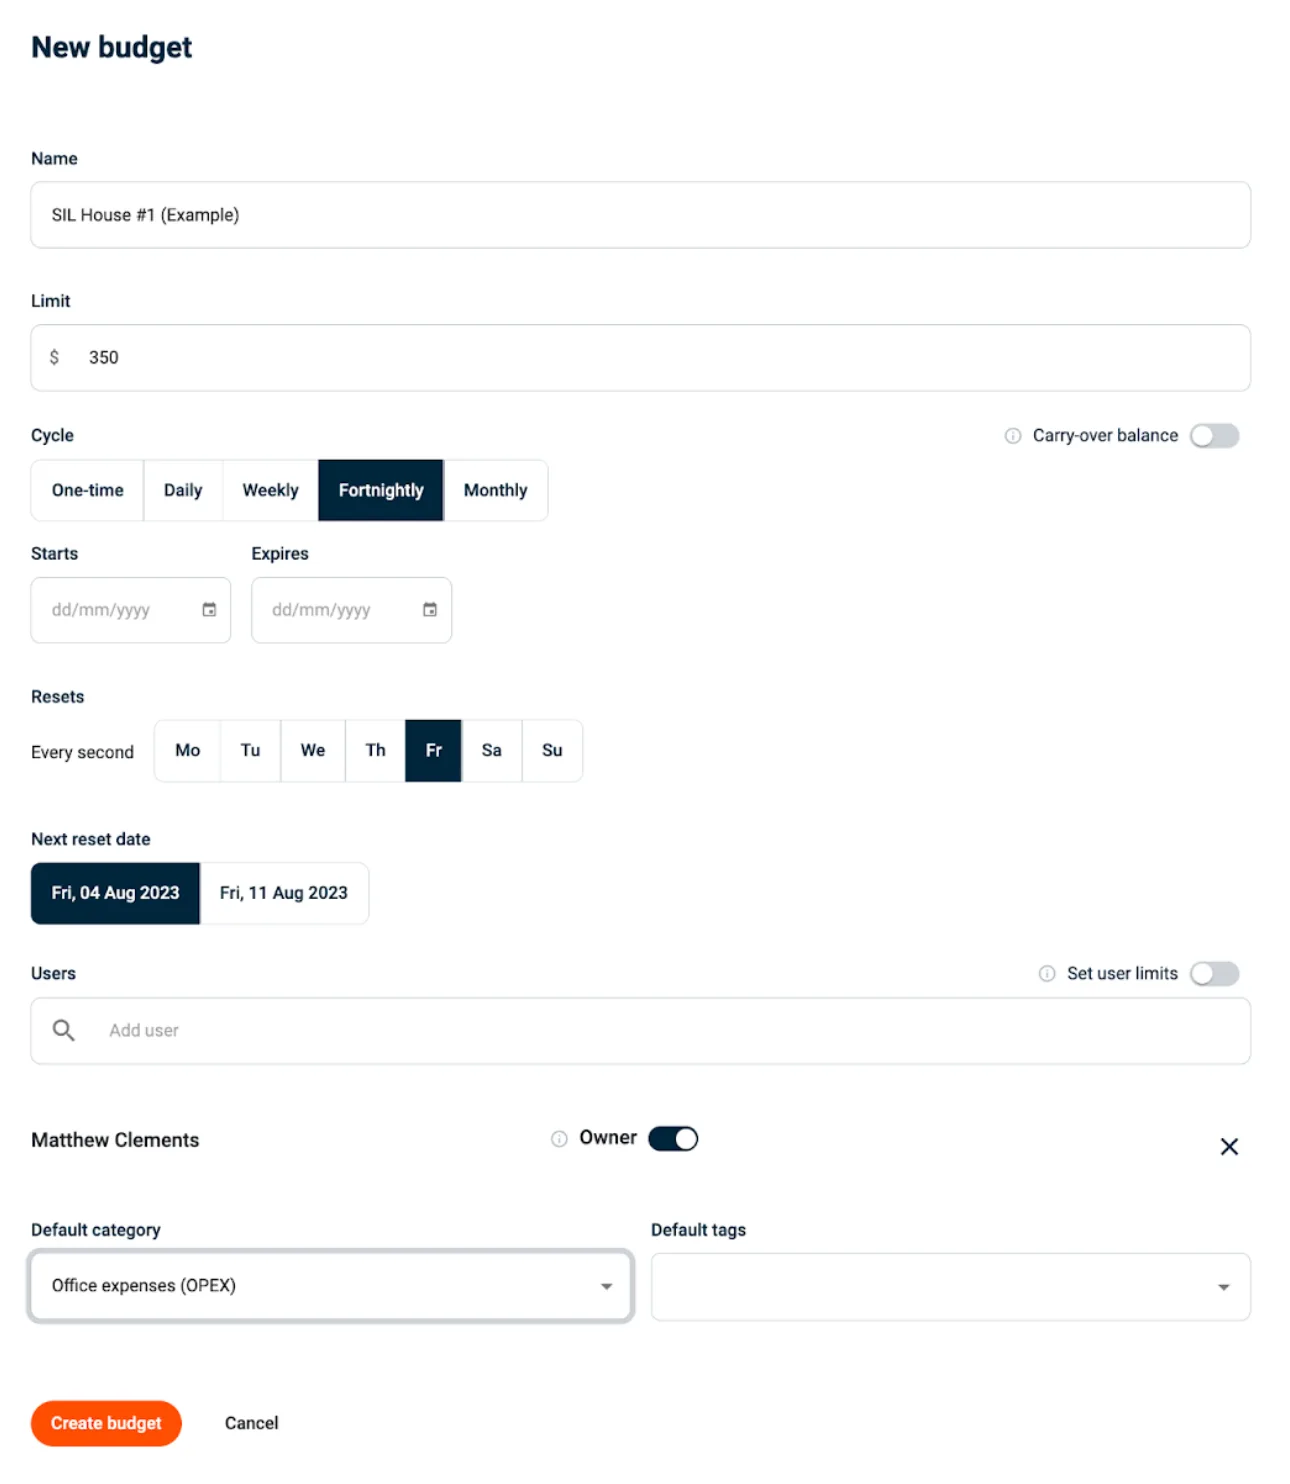Choose the Weekly cycle option
The image size is (1290, 1484).
point(270,490)
